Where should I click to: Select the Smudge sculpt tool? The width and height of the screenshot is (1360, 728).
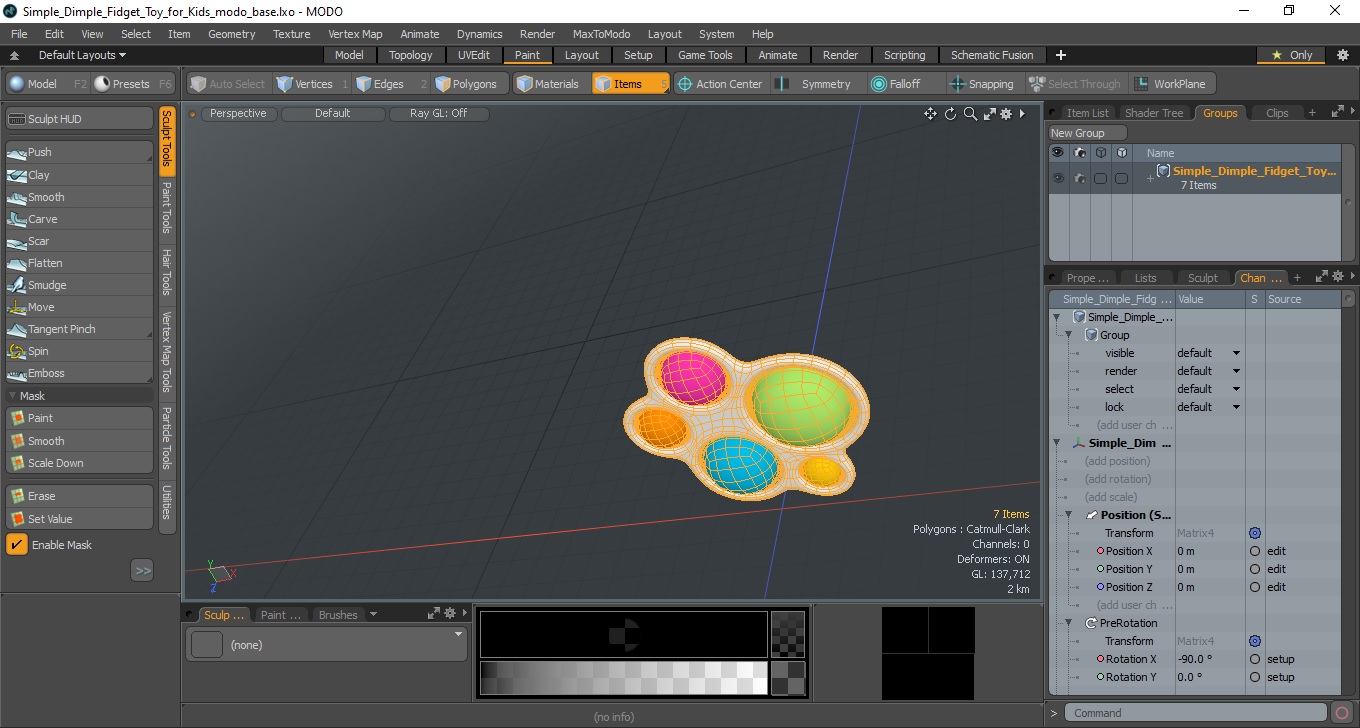[x=79, y=285]
